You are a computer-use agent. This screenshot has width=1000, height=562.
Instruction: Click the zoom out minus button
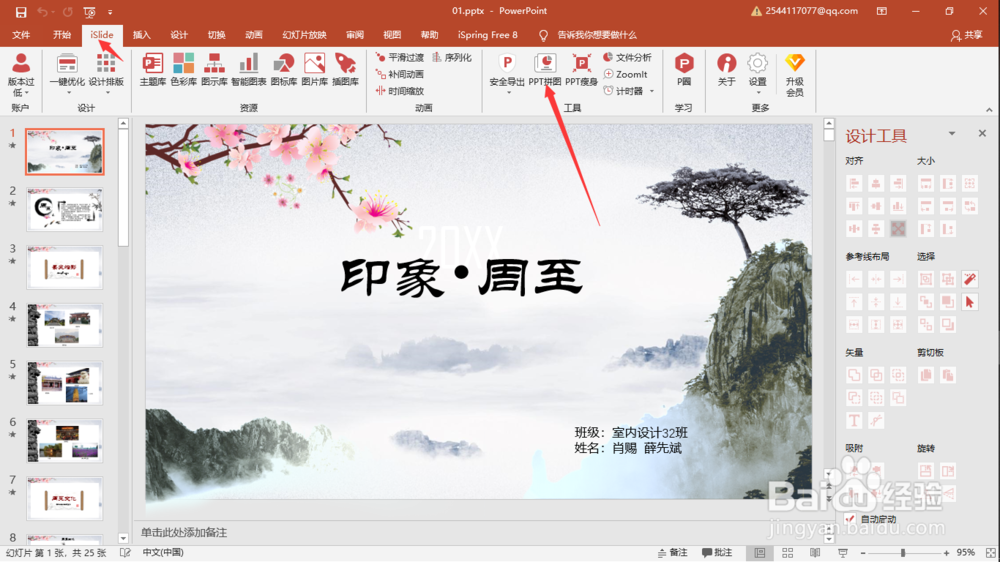tap(863, 552)
